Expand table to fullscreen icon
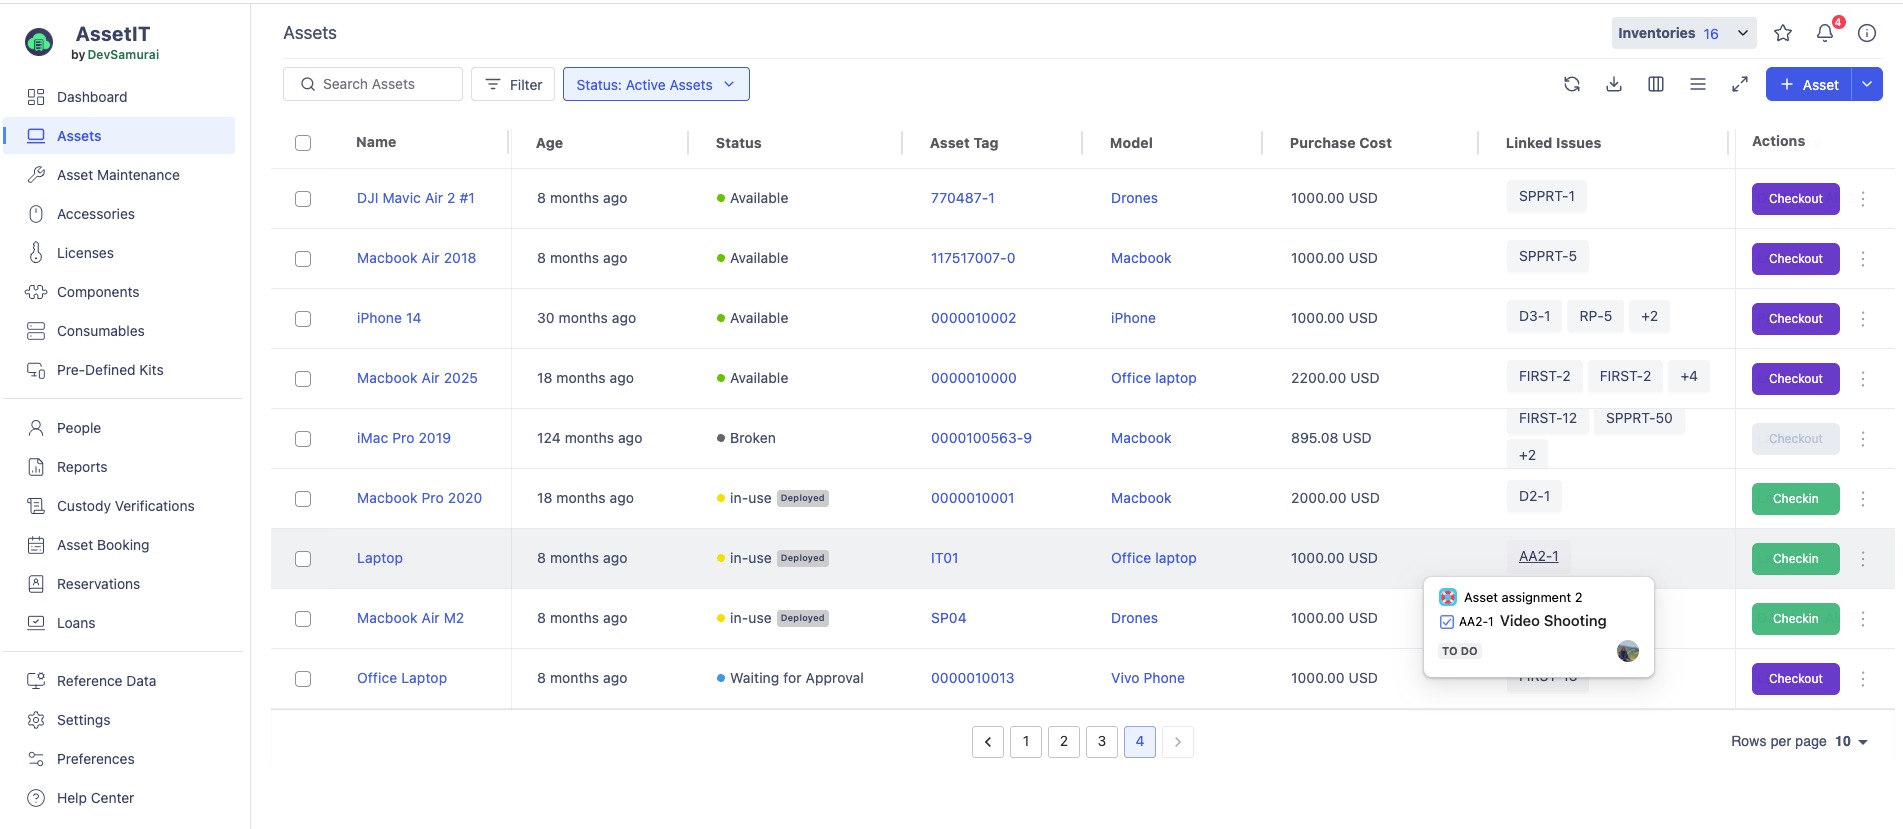 (x=1740, y=84)
